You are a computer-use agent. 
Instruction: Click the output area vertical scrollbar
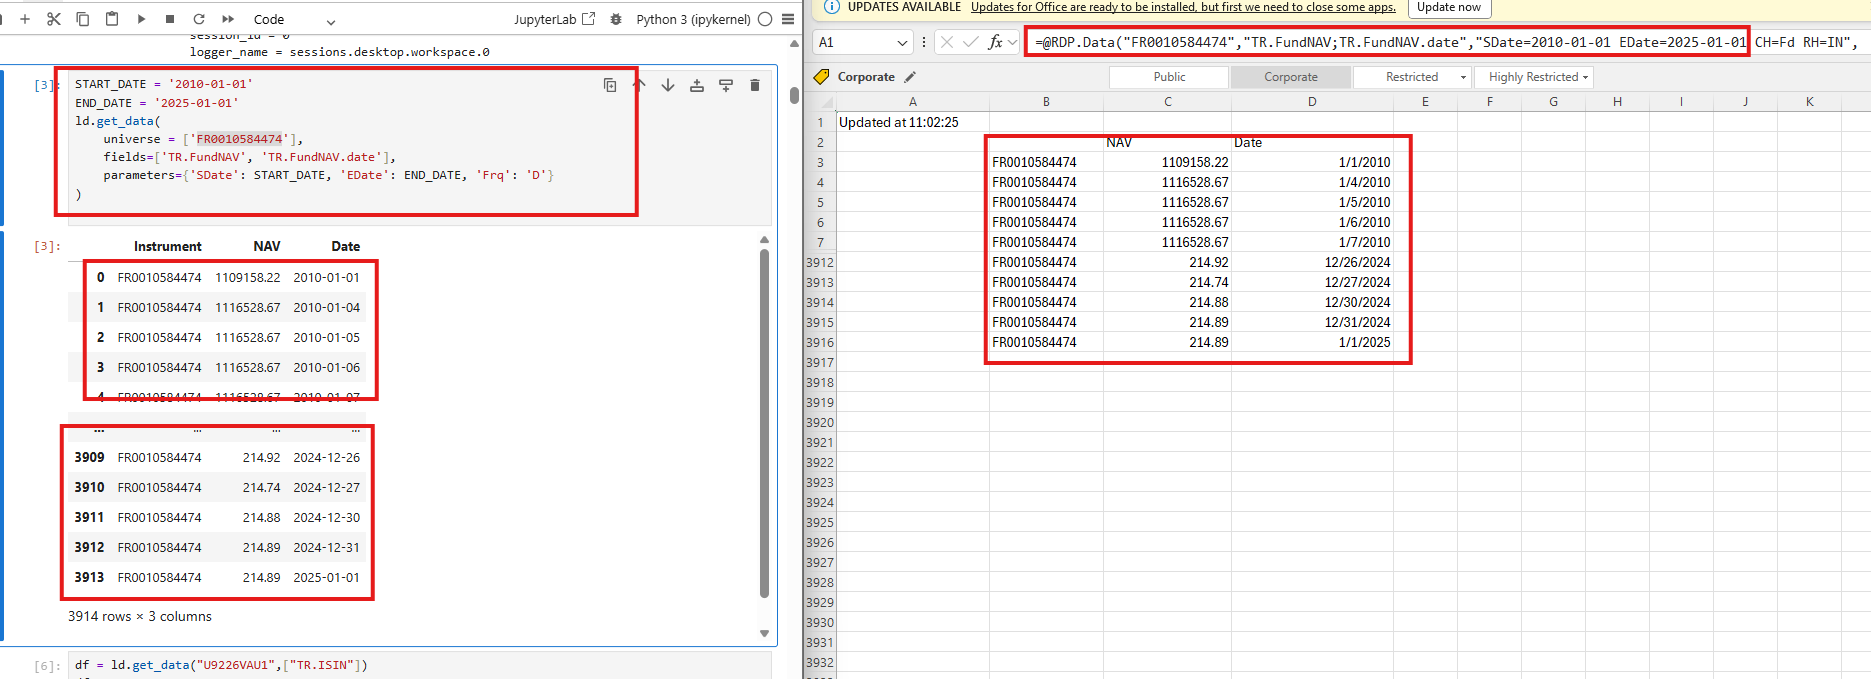pos(764,423)
